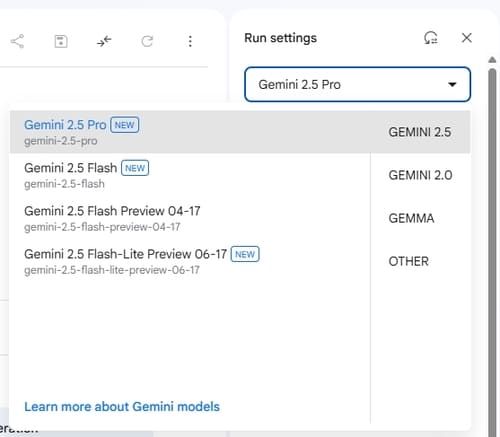Click the reset run settings icon
Viewport: 500px width, 437px height.
coord(431,38)
